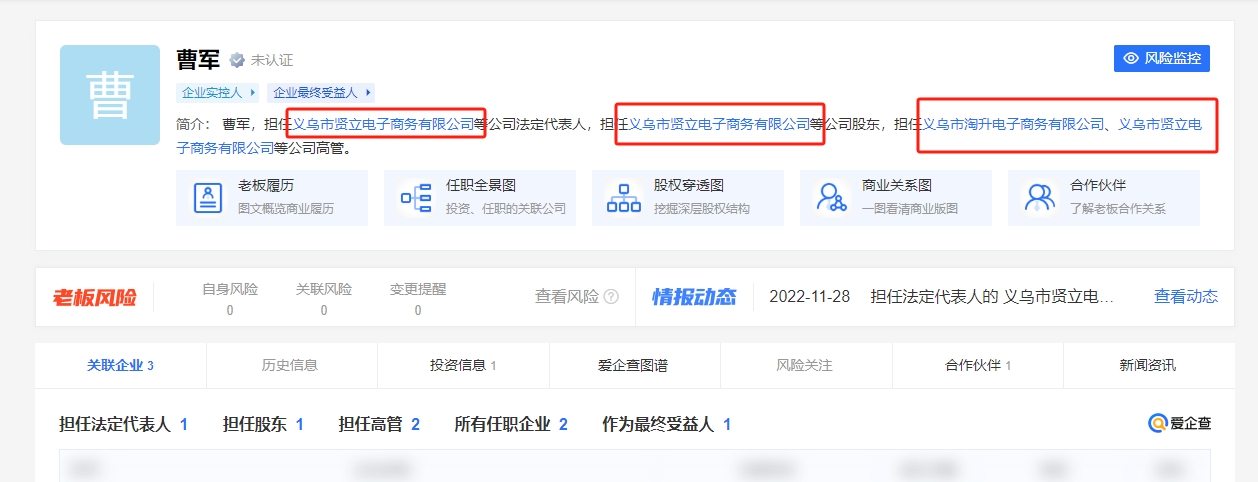Select the 变更提醒 count

pyautogui.click(x=418, y=310)
